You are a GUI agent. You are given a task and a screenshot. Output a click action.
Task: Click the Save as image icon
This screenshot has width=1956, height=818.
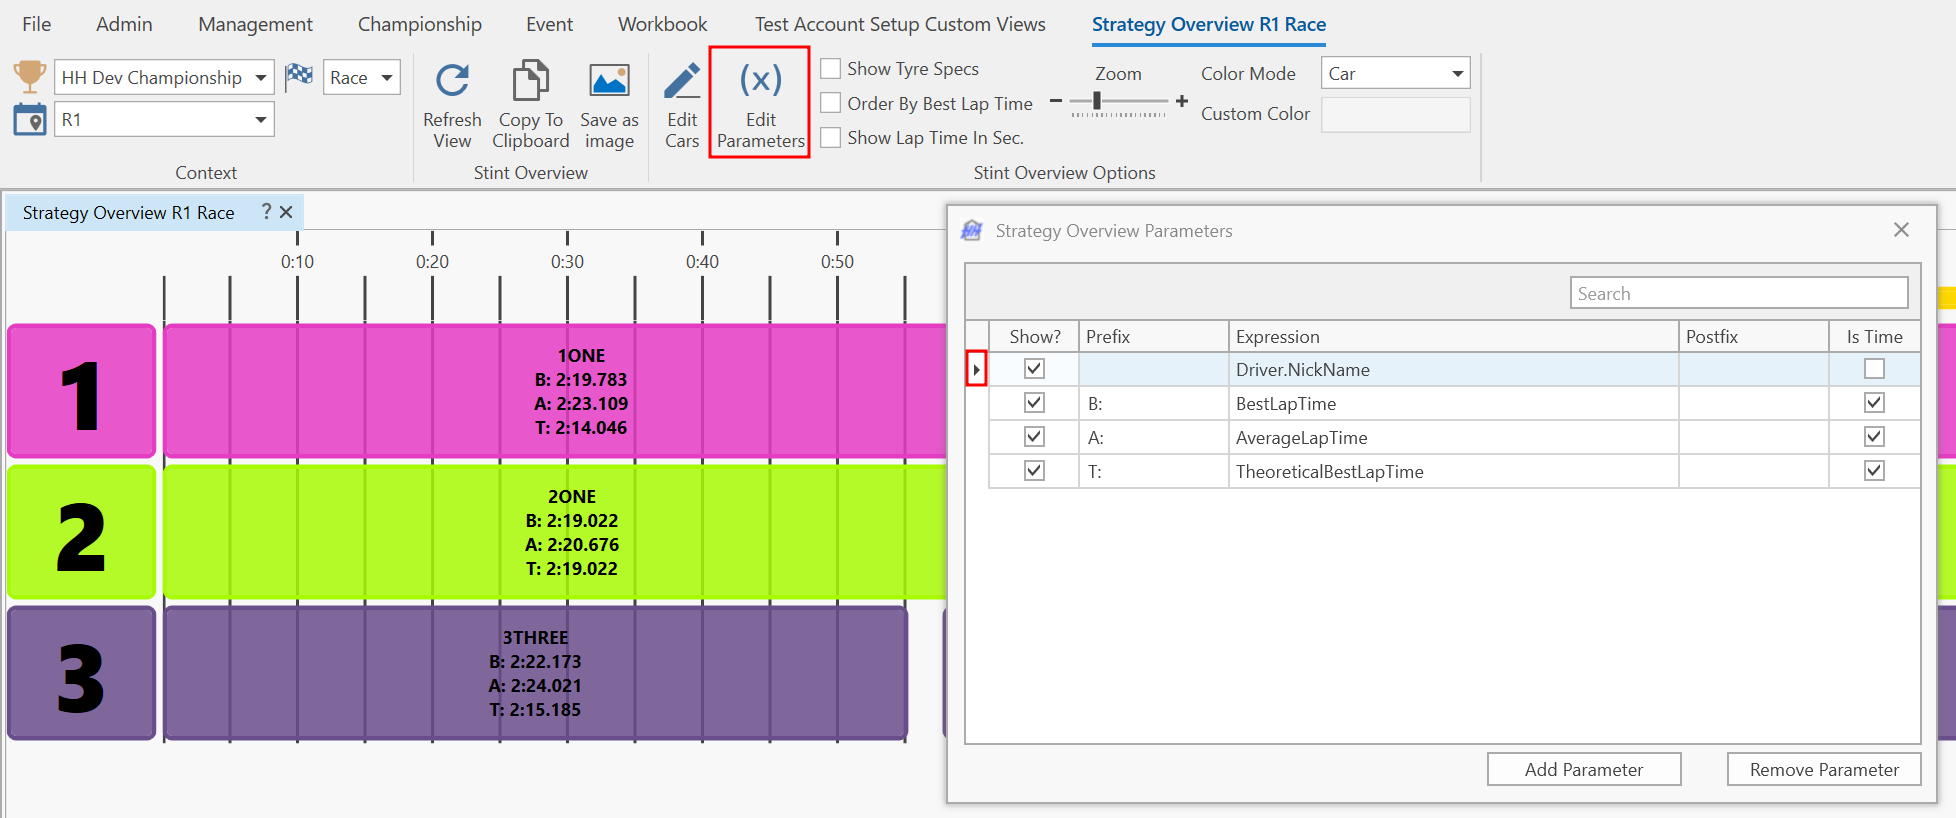pos(609,82)
